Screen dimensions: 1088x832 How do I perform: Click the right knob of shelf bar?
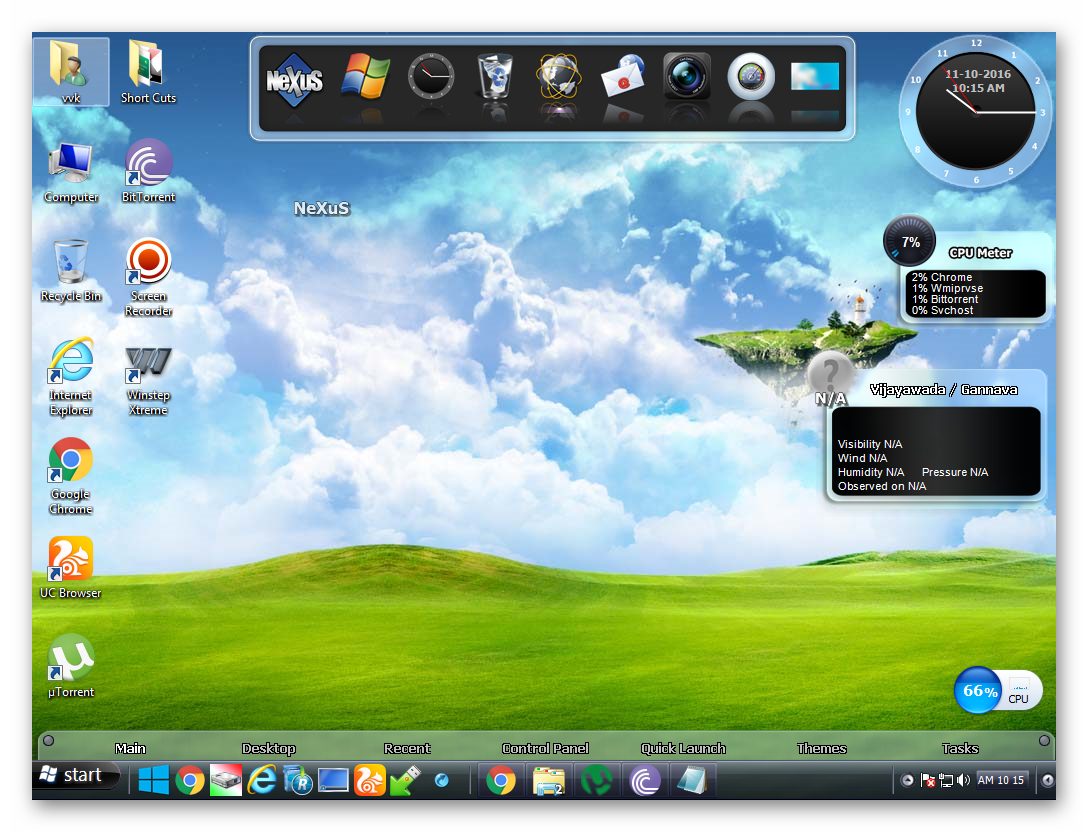click(1044, 740)
